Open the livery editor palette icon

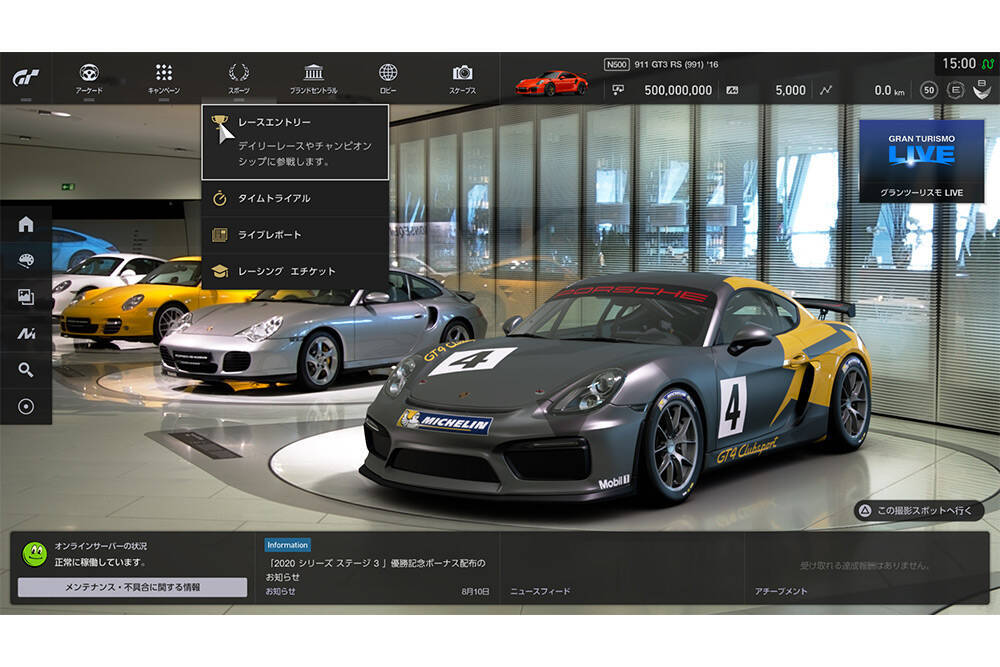click(x=26, y=261)
